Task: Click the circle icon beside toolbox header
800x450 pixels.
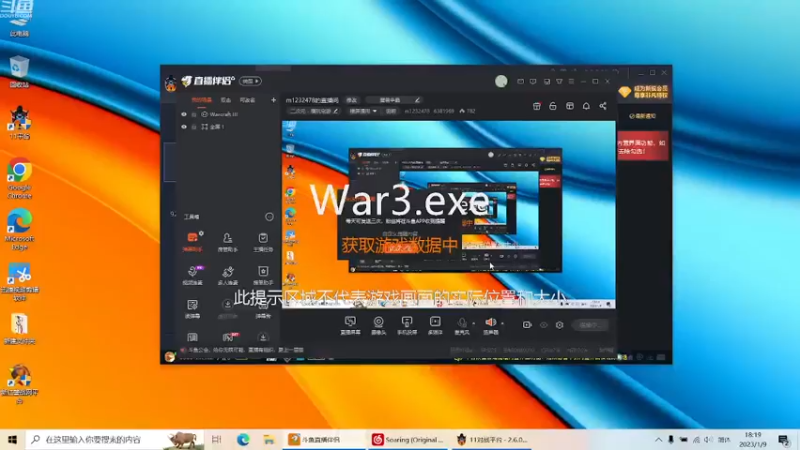Action: (x=269, y=217)
